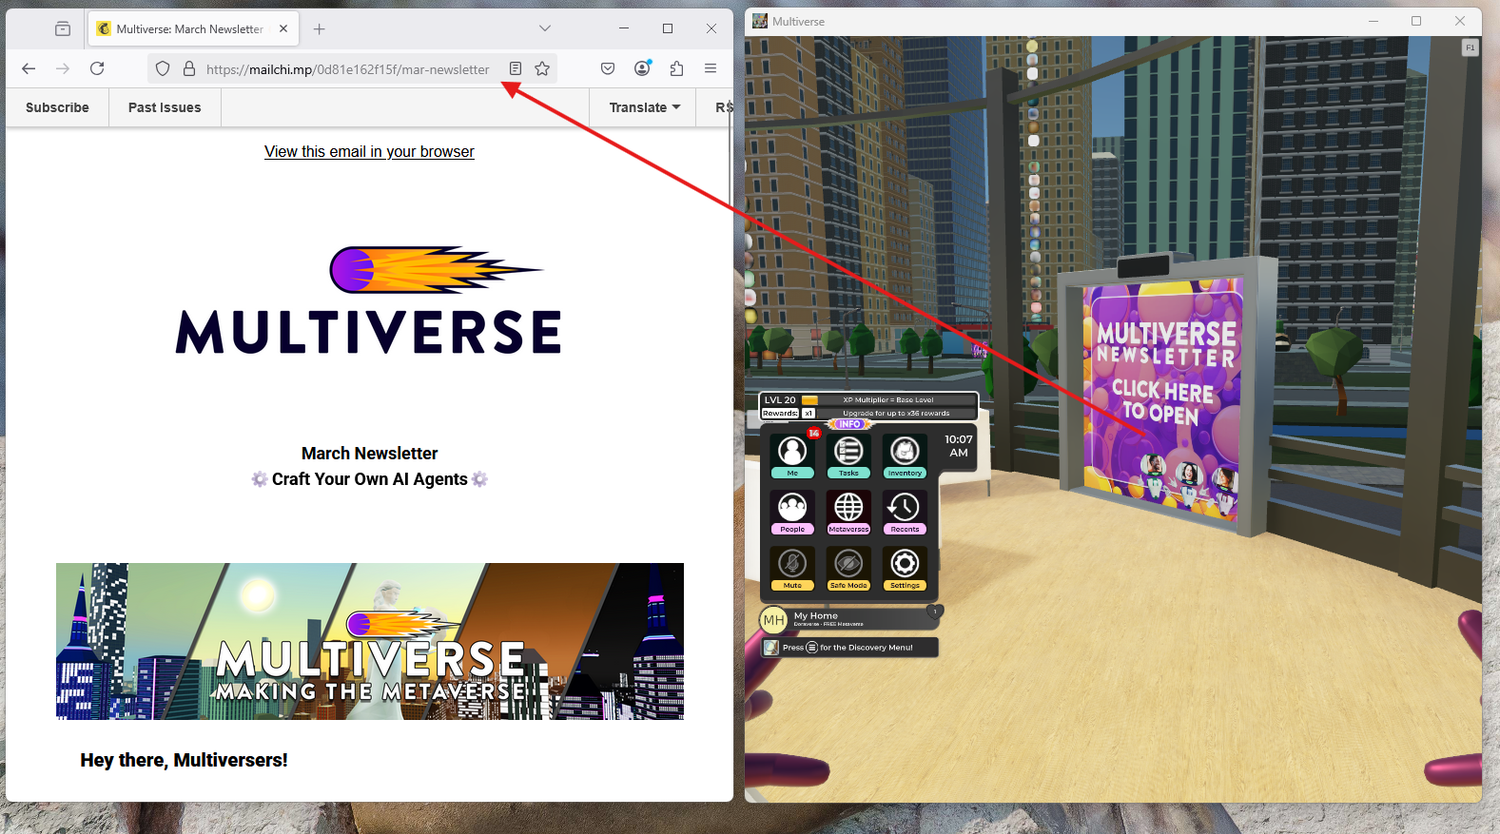Image resolution: width=1500 pixels, height=834 pixels.
Task: Open the INFO badge above the menu
Action: [849, 424]
